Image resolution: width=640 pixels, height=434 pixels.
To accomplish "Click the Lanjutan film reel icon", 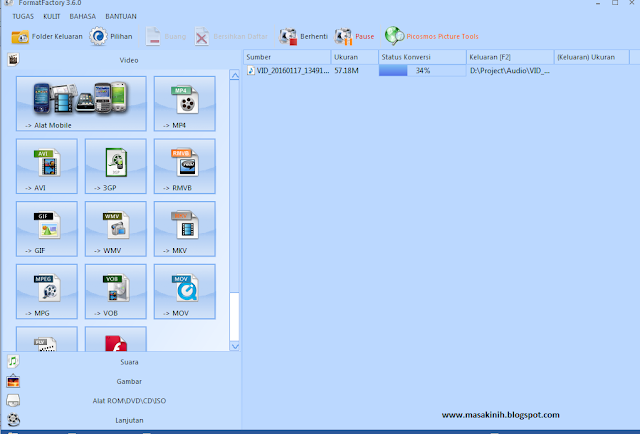I will coord(13,420).
